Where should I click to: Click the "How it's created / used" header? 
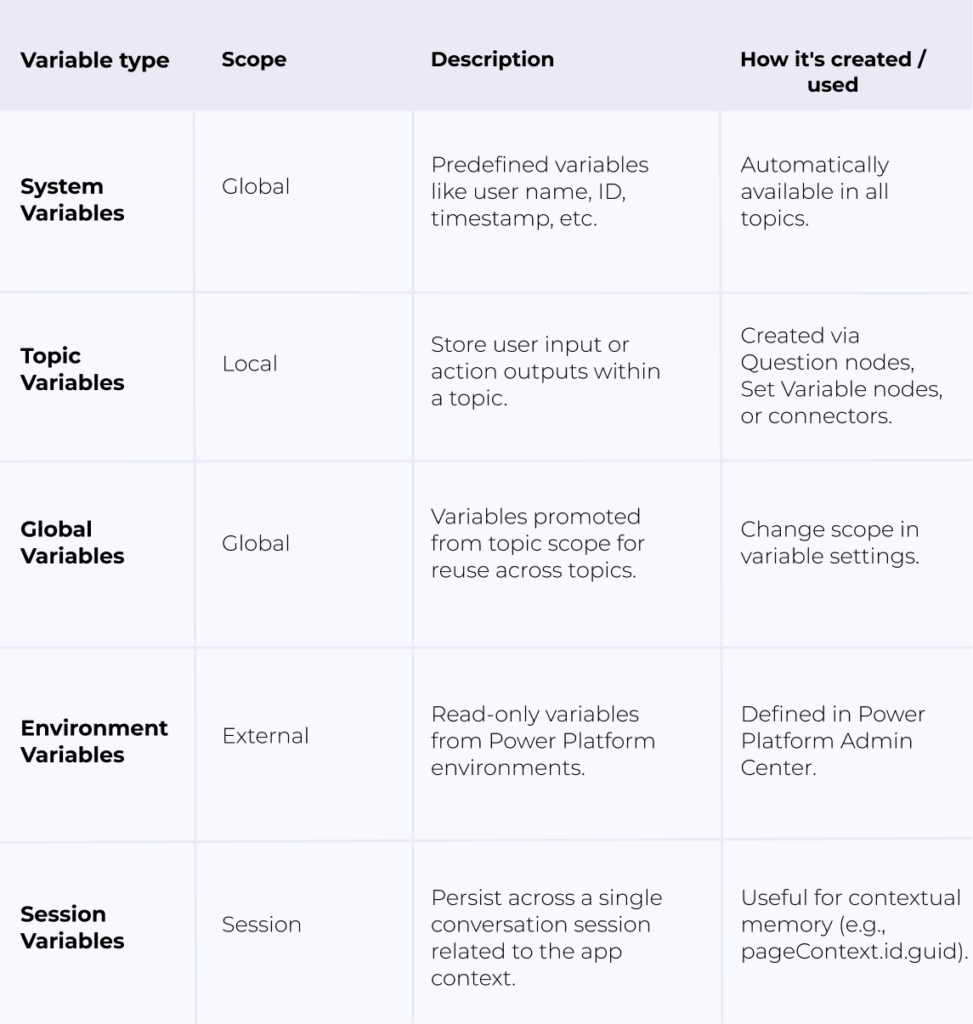coord(832,72)
